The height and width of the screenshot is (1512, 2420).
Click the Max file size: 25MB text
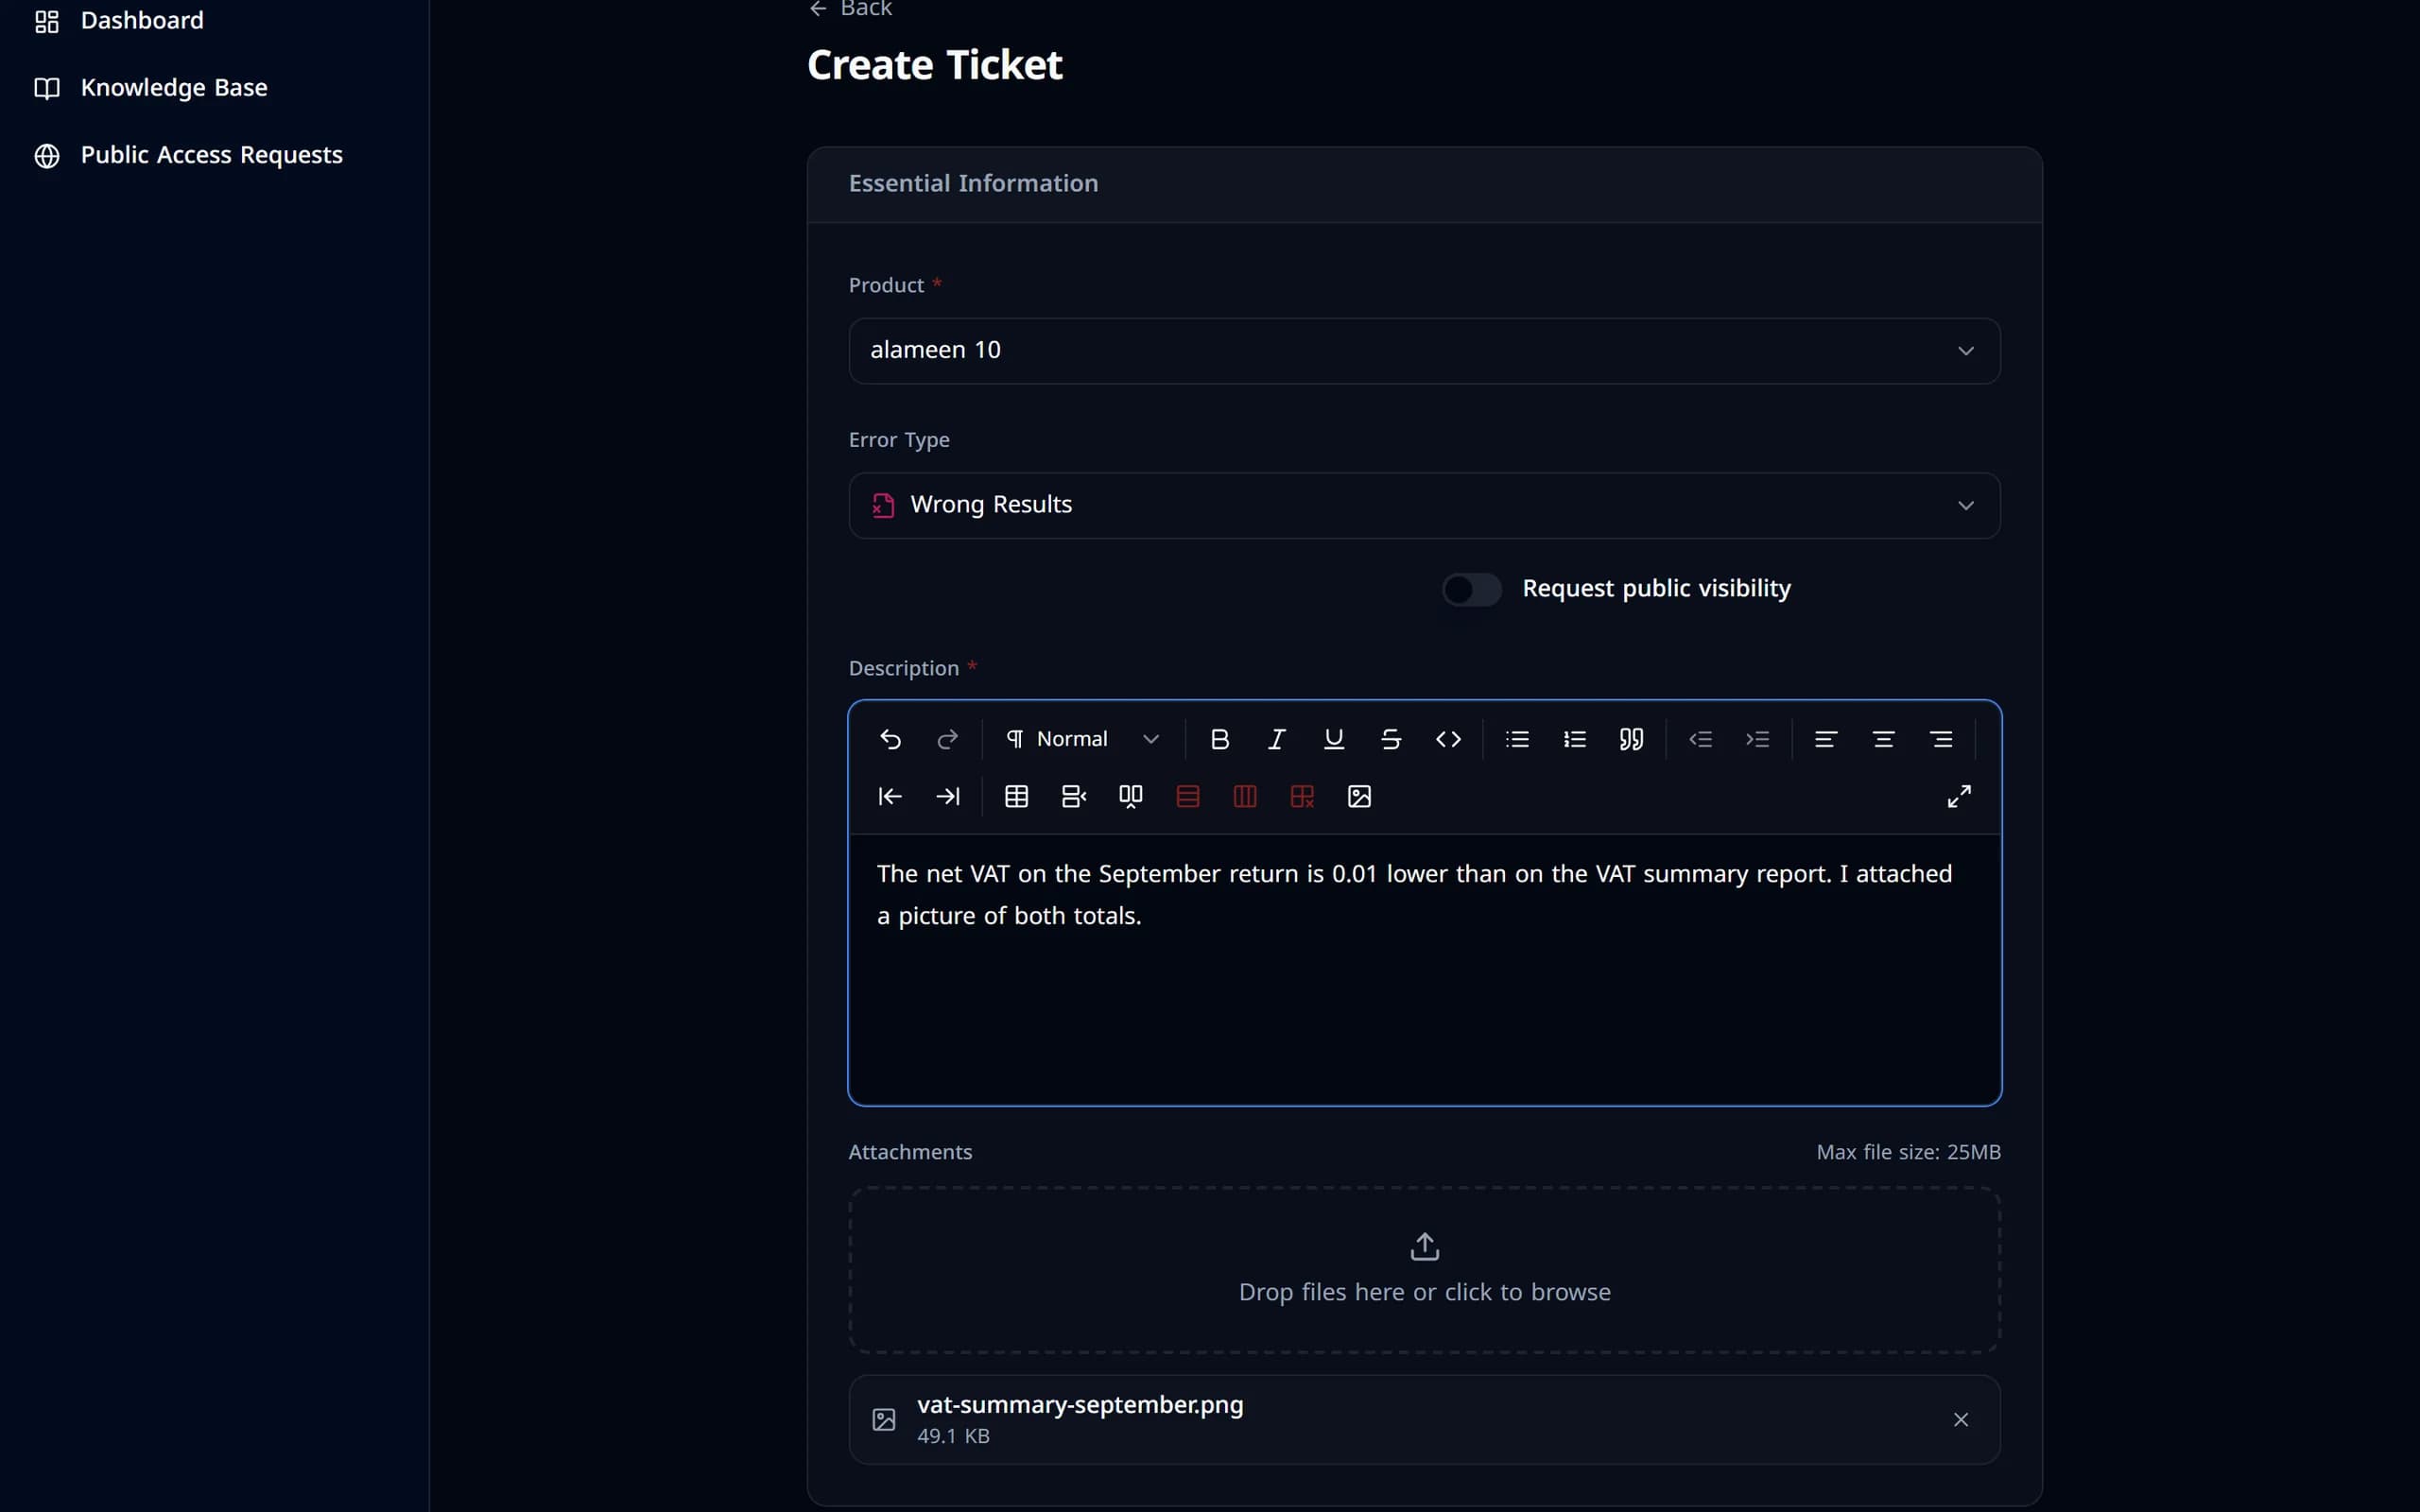[1908, 1152]
